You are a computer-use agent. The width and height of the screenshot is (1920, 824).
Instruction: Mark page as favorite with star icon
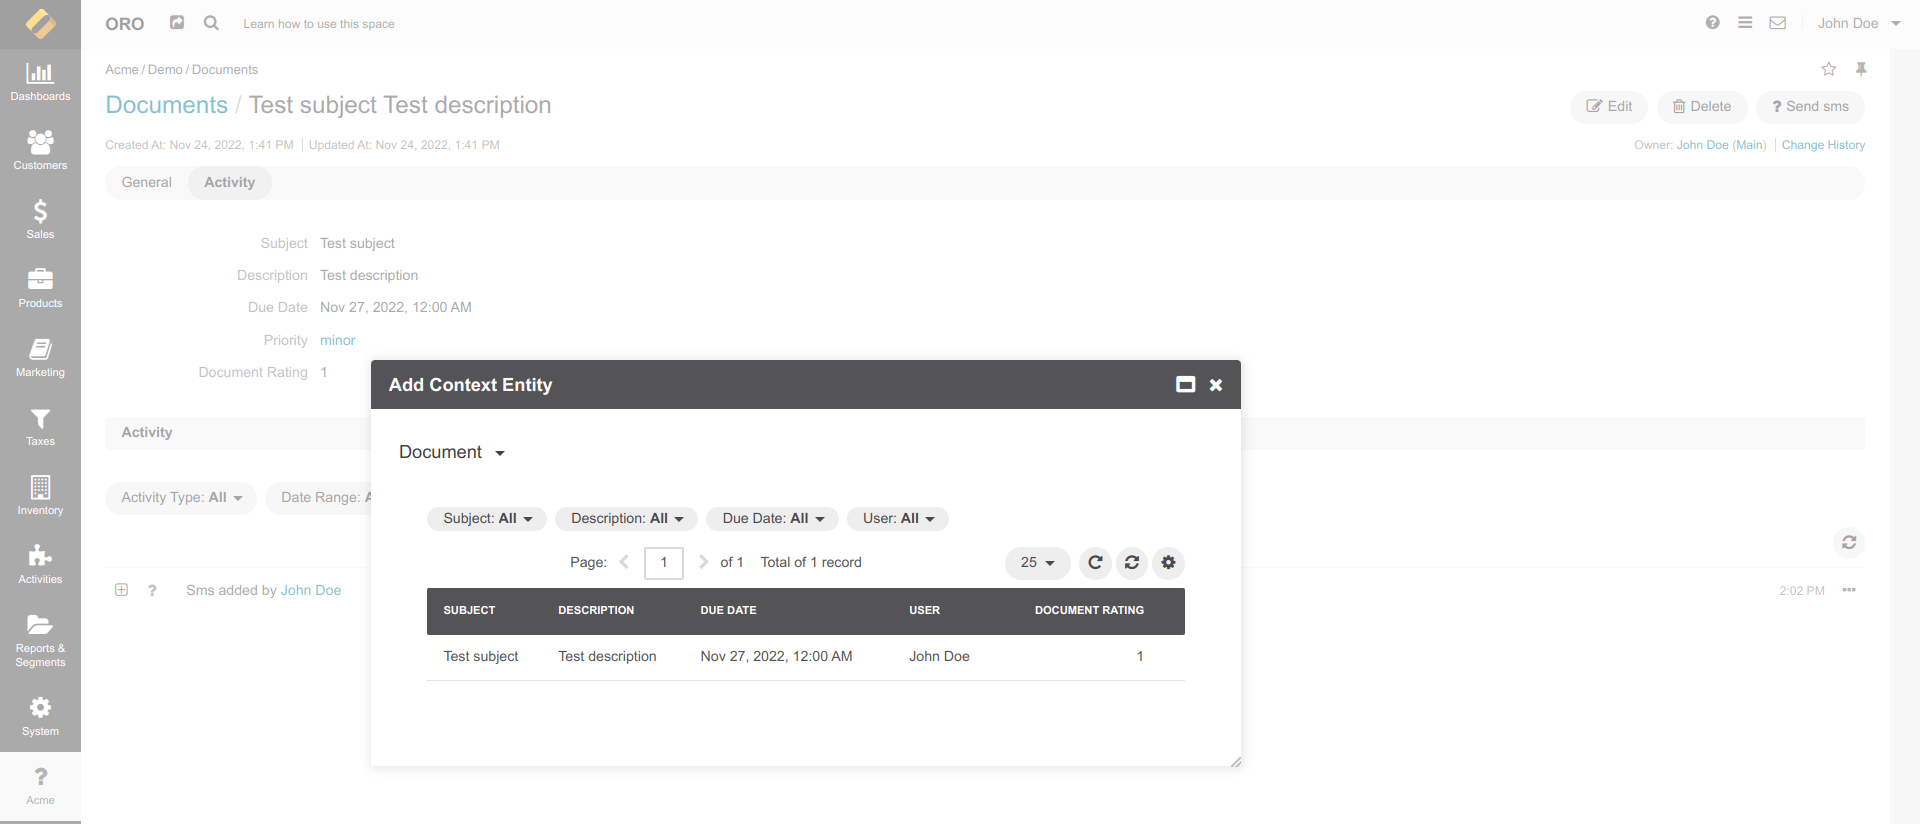coord(1828,69)
